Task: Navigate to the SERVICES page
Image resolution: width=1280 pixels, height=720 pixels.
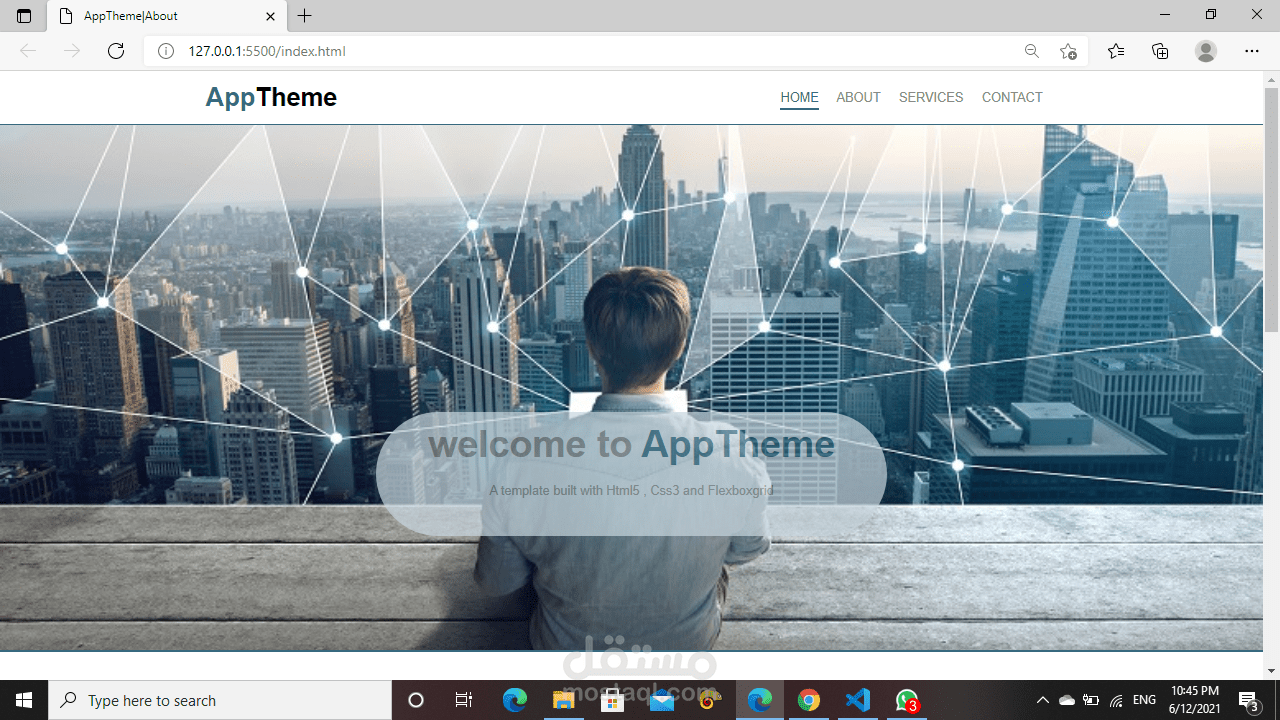Action: pyautogui.click(x=930, y=97)
